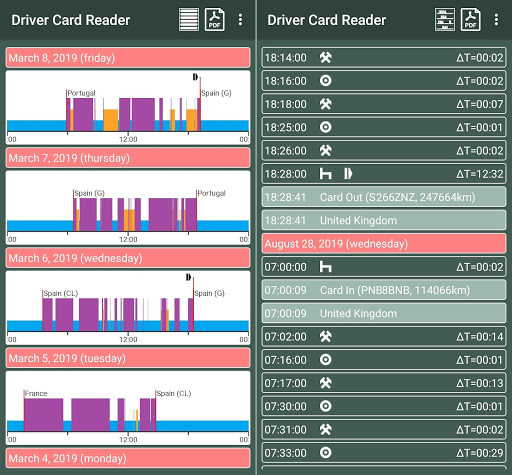Screen dimensions: 512x475
Task: Switch to chart view in right panel
Action: pyautogui.click(x=445, y=20)
